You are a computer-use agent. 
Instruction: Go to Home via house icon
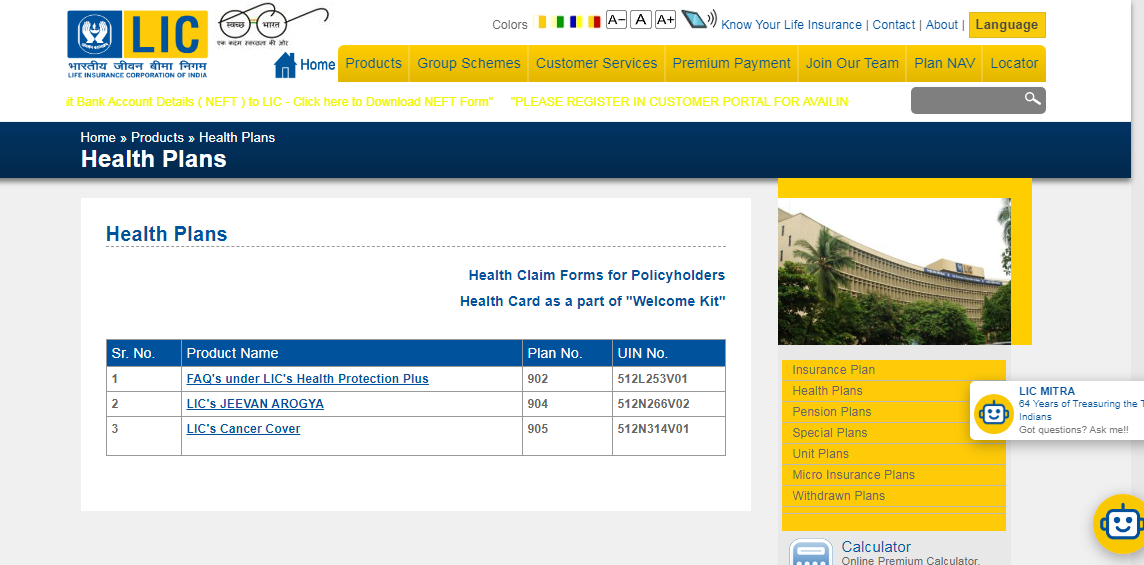(285, 65)
